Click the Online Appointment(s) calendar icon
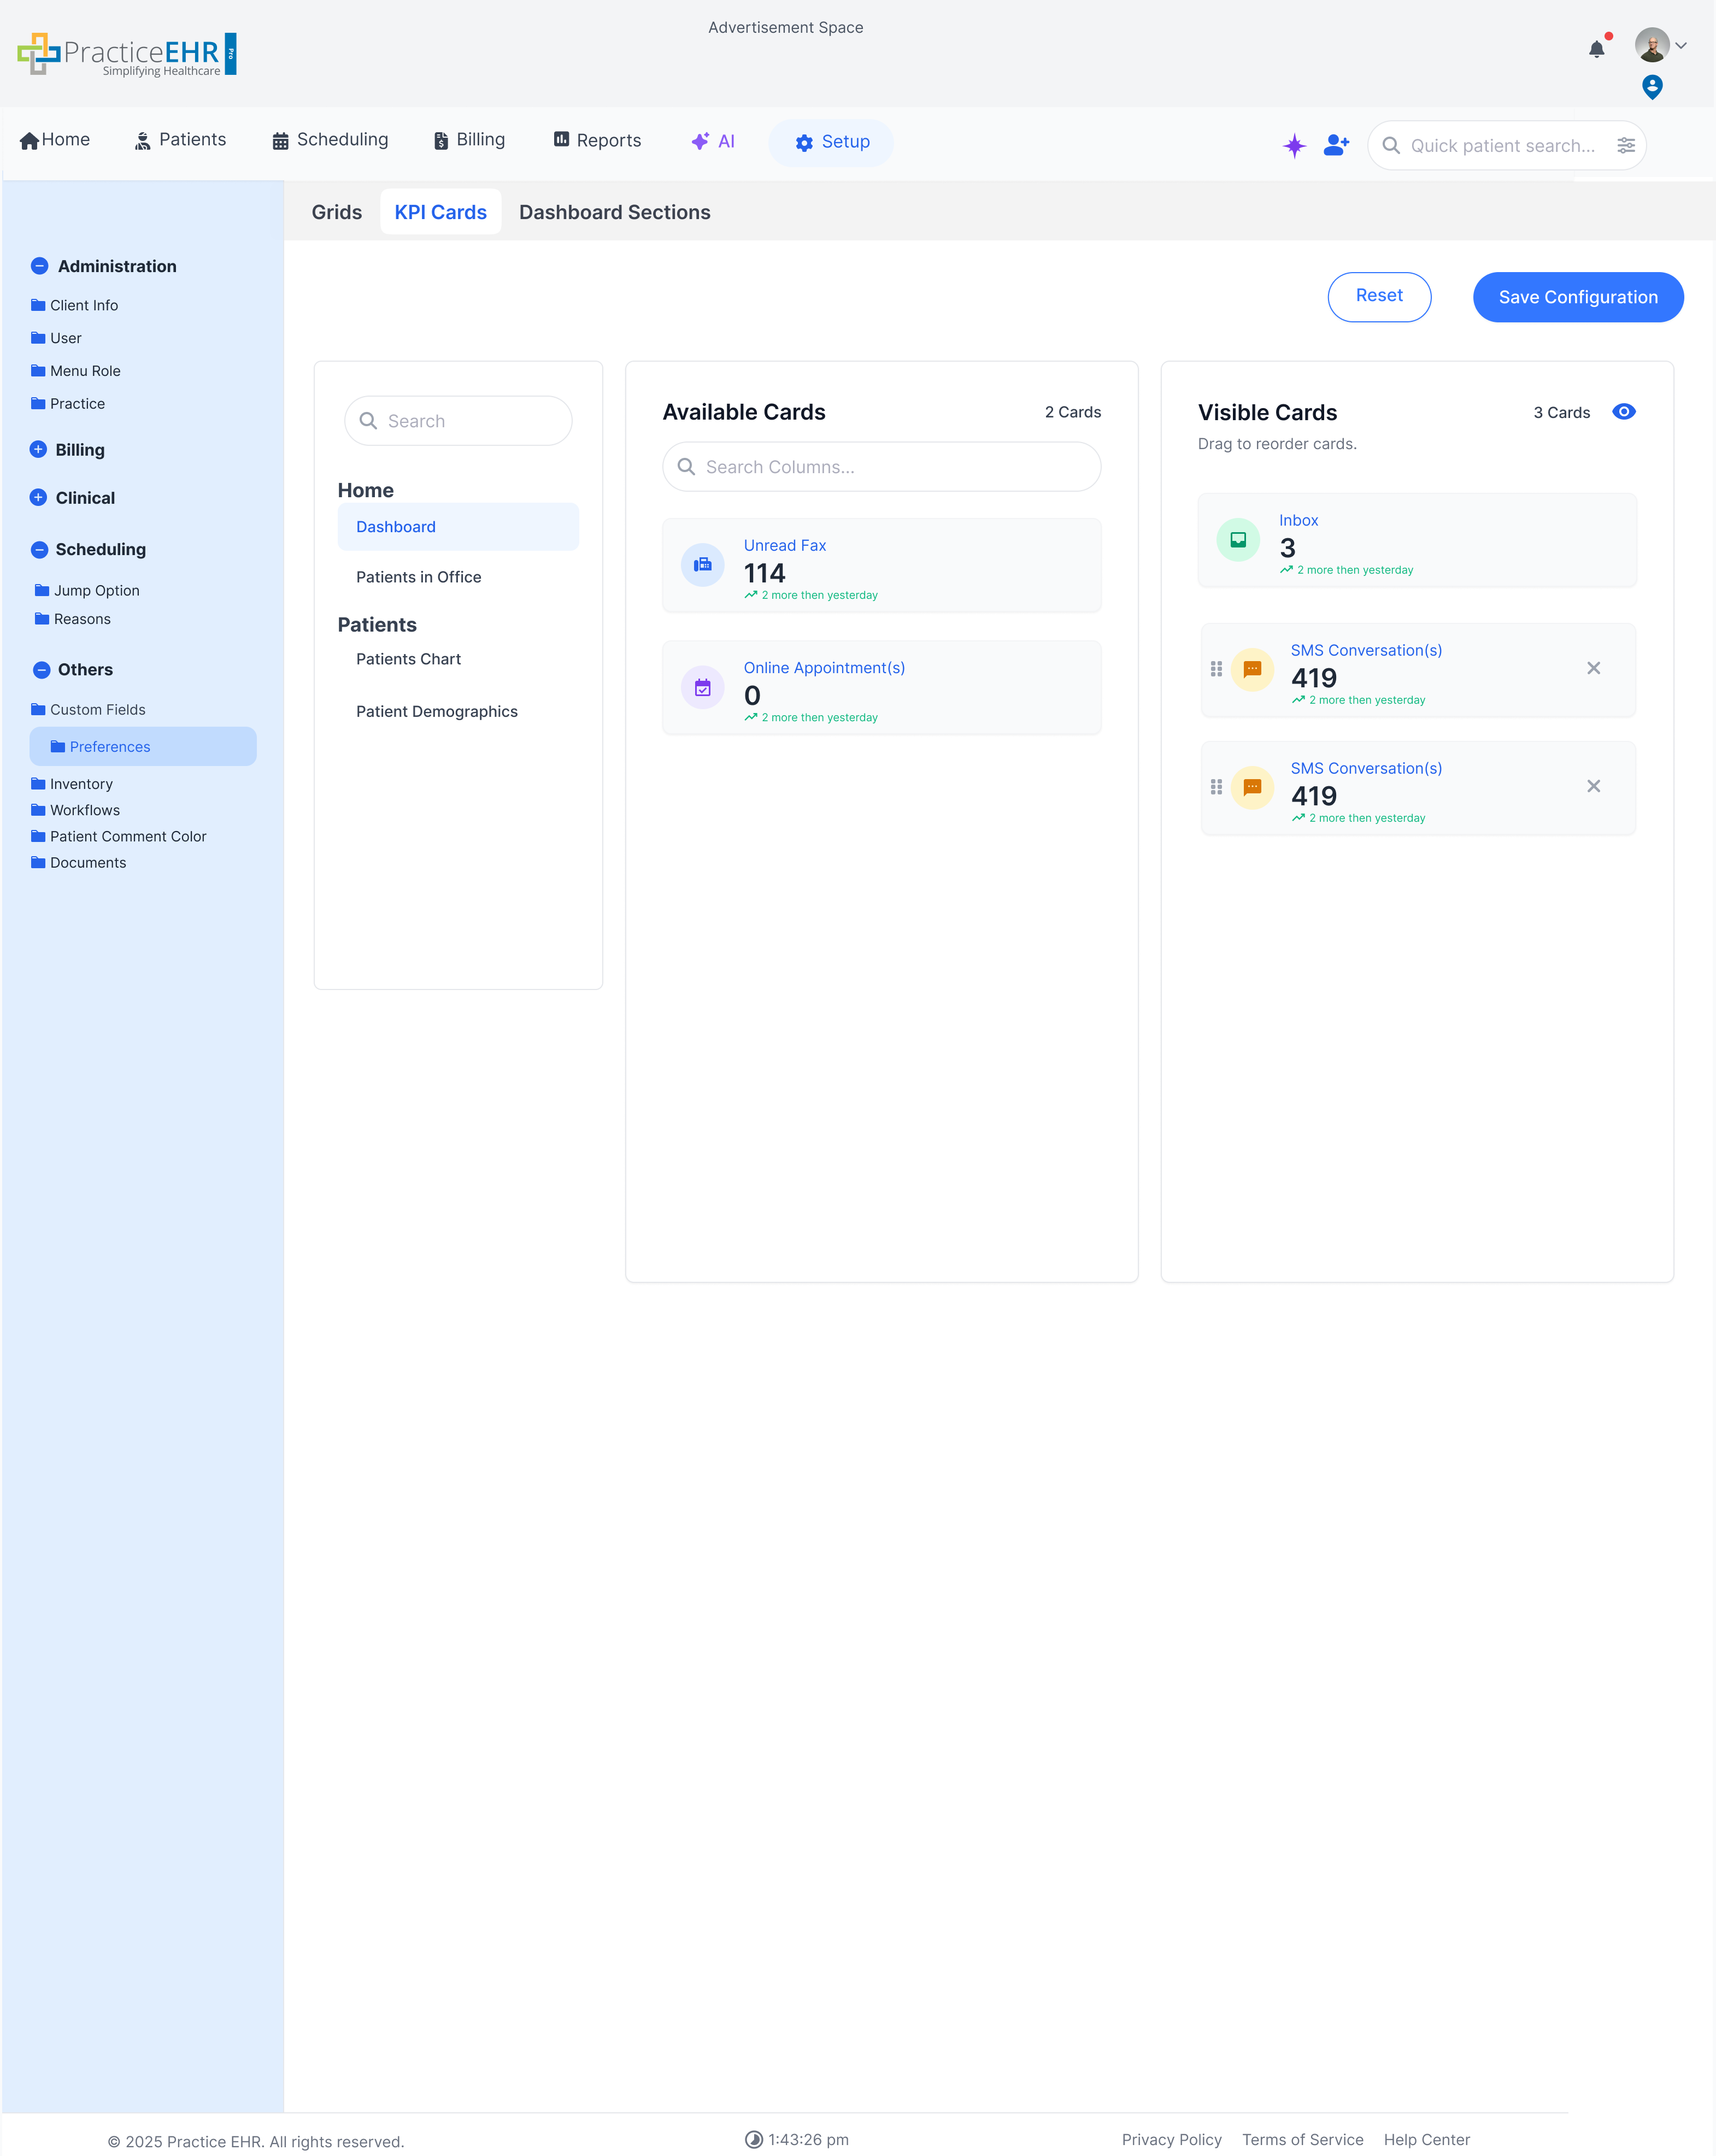Image resolution: width=1716 pixels, height=2156 pixels. tap(703, 687)
